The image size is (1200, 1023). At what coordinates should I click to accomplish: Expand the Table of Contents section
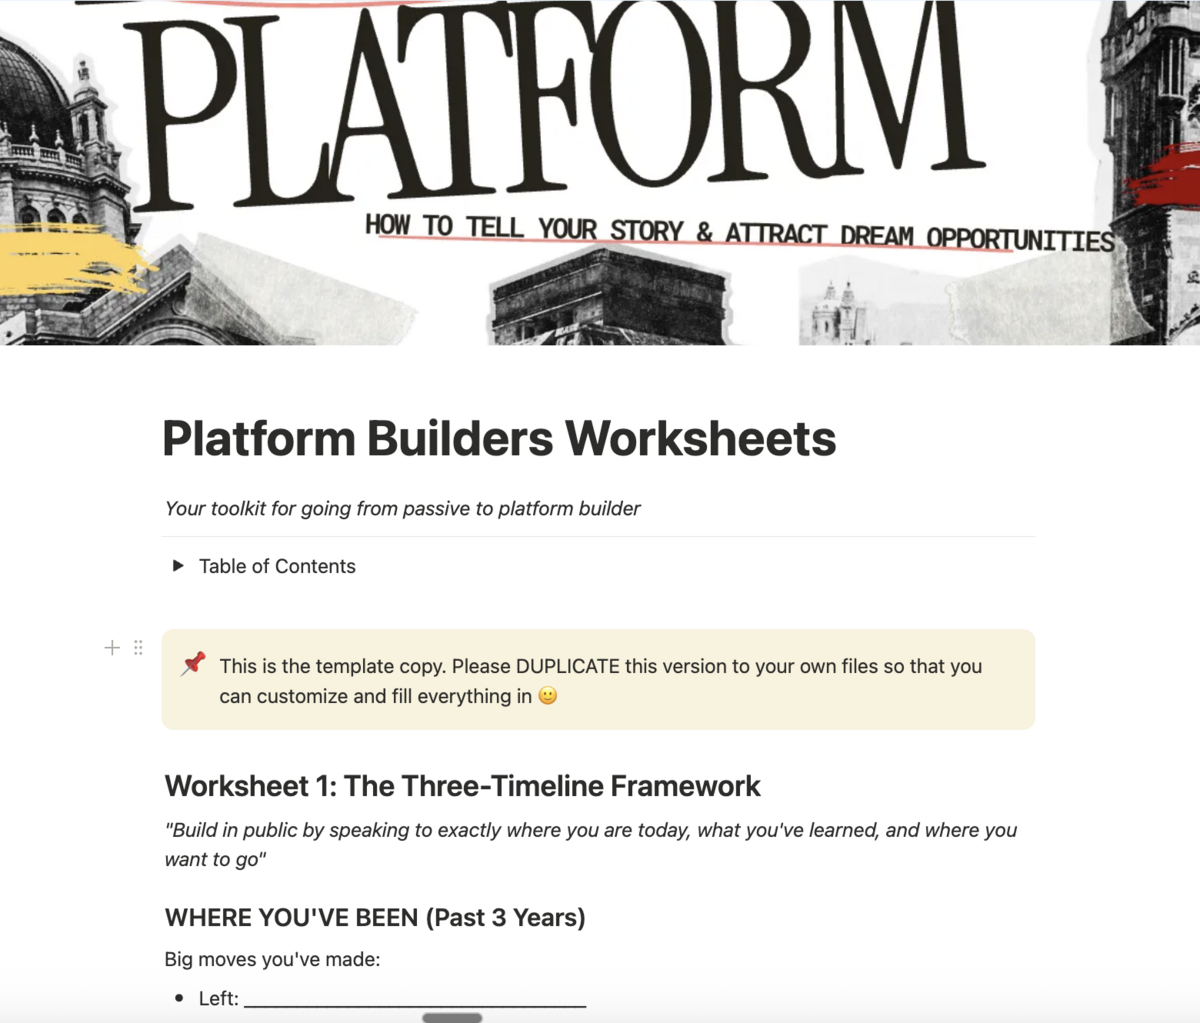277,566
